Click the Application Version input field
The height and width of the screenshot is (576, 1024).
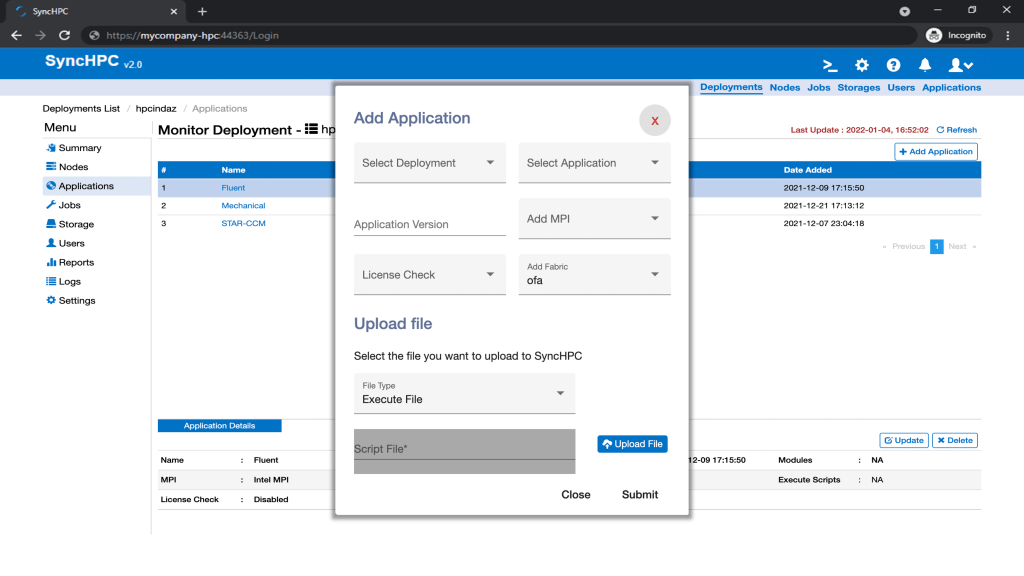pos(429,224)
